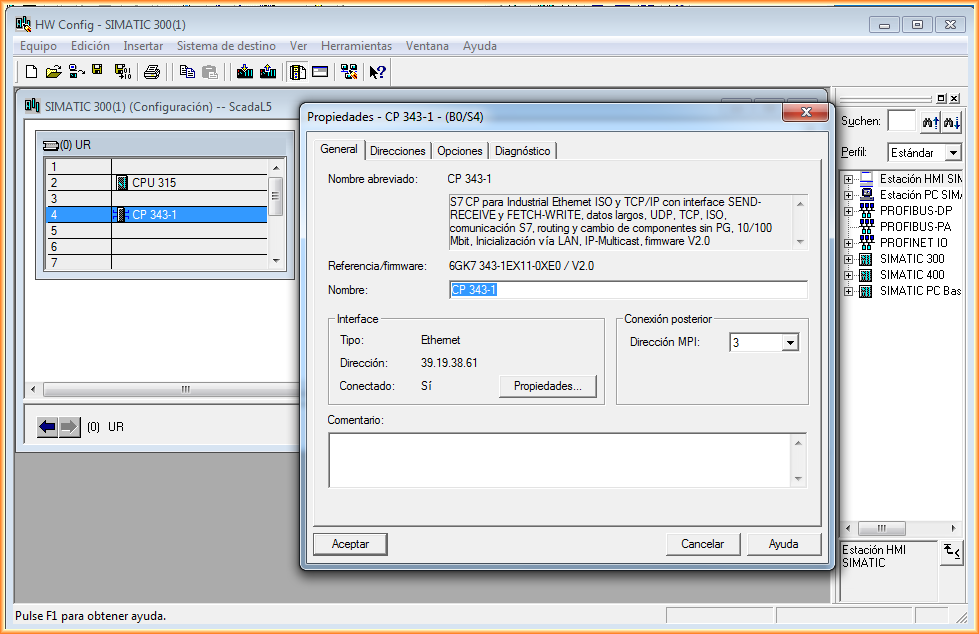Click the Save and Compile toolbar icon
Screen dimensions: 979x634
point(123,71)
